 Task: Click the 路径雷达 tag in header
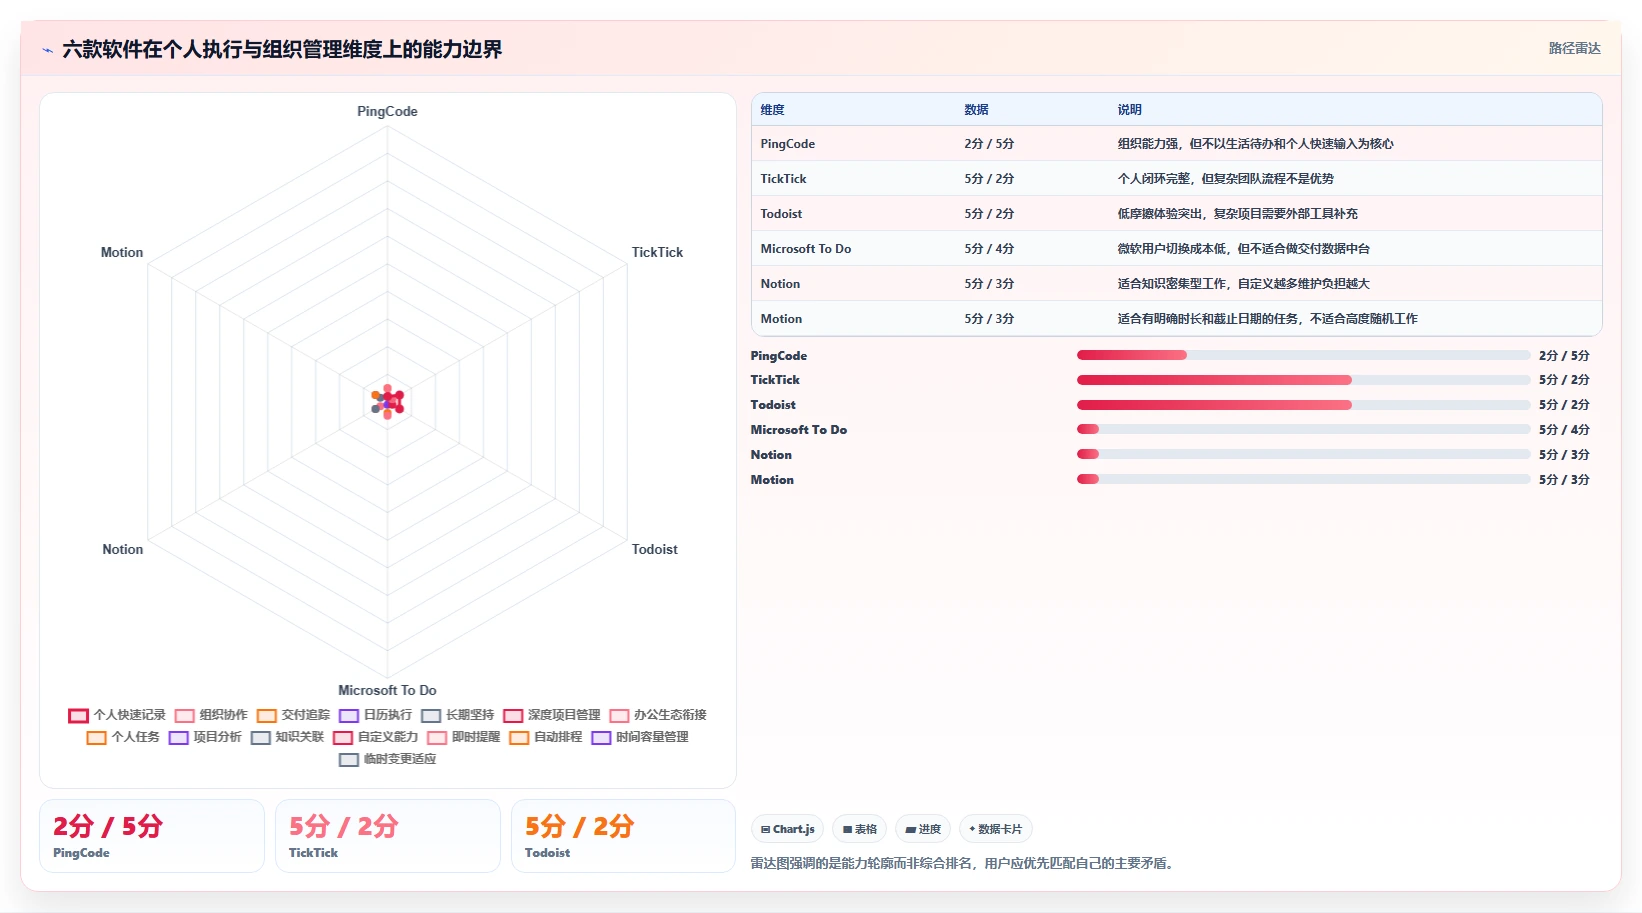click(x=1574, y=48)
